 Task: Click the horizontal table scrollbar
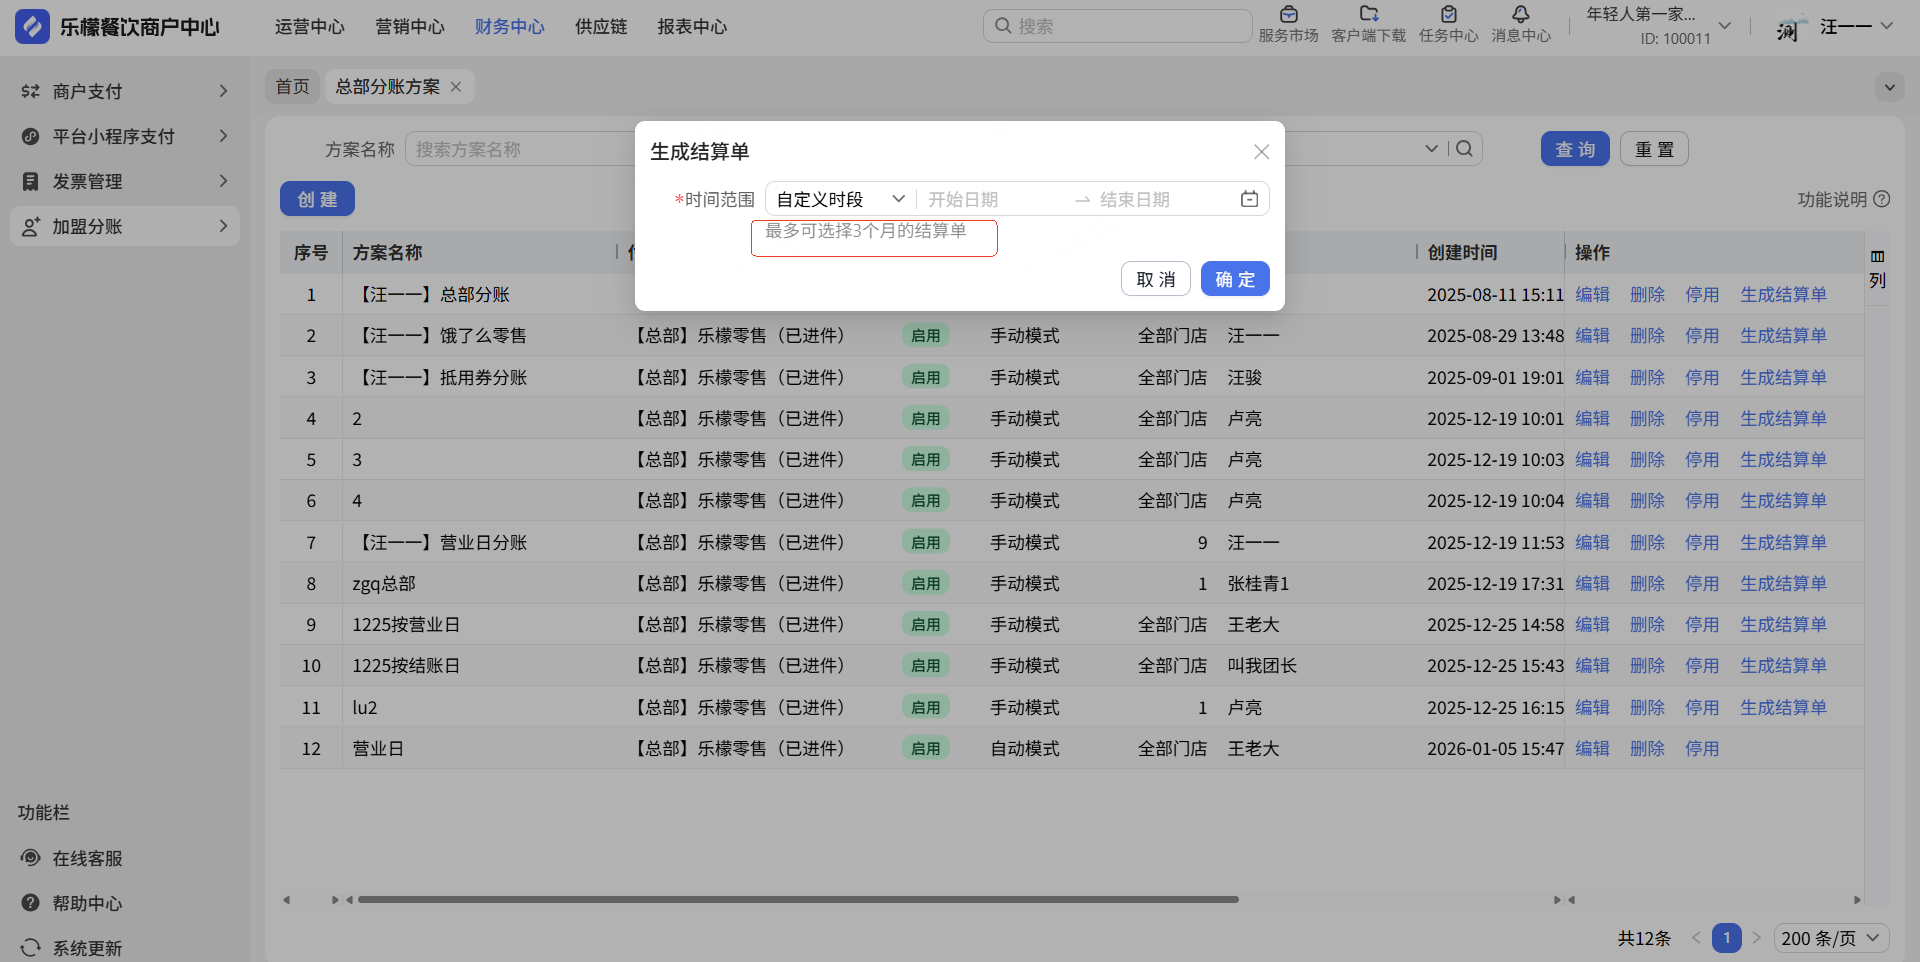(x=797, y=899)
